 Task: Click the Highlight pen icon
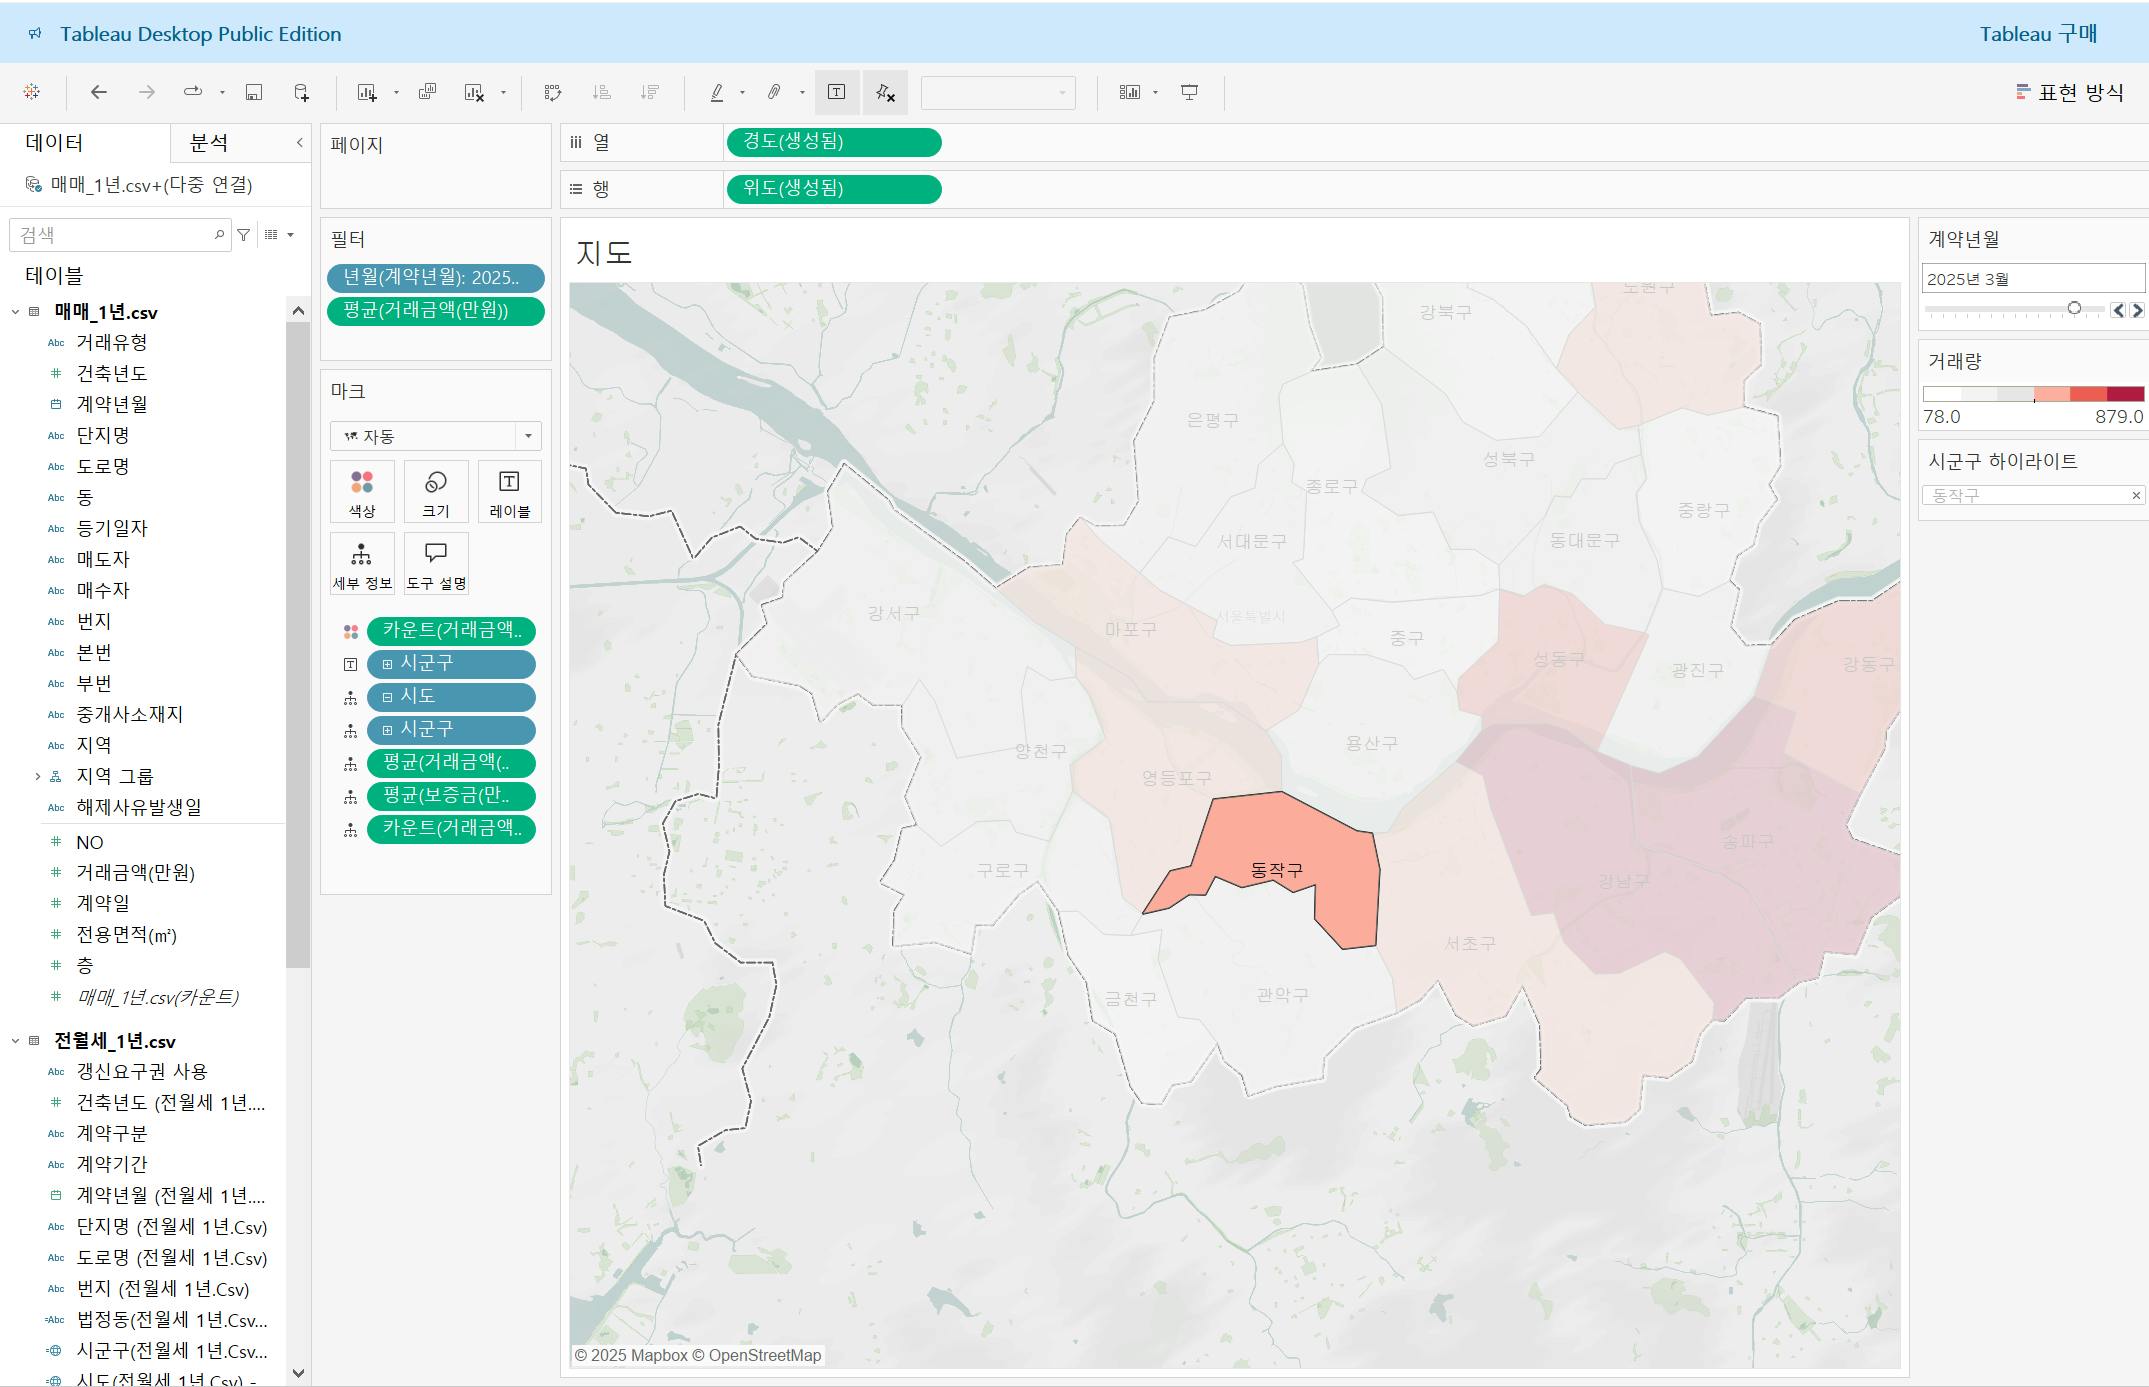click(x=717, y=92)
